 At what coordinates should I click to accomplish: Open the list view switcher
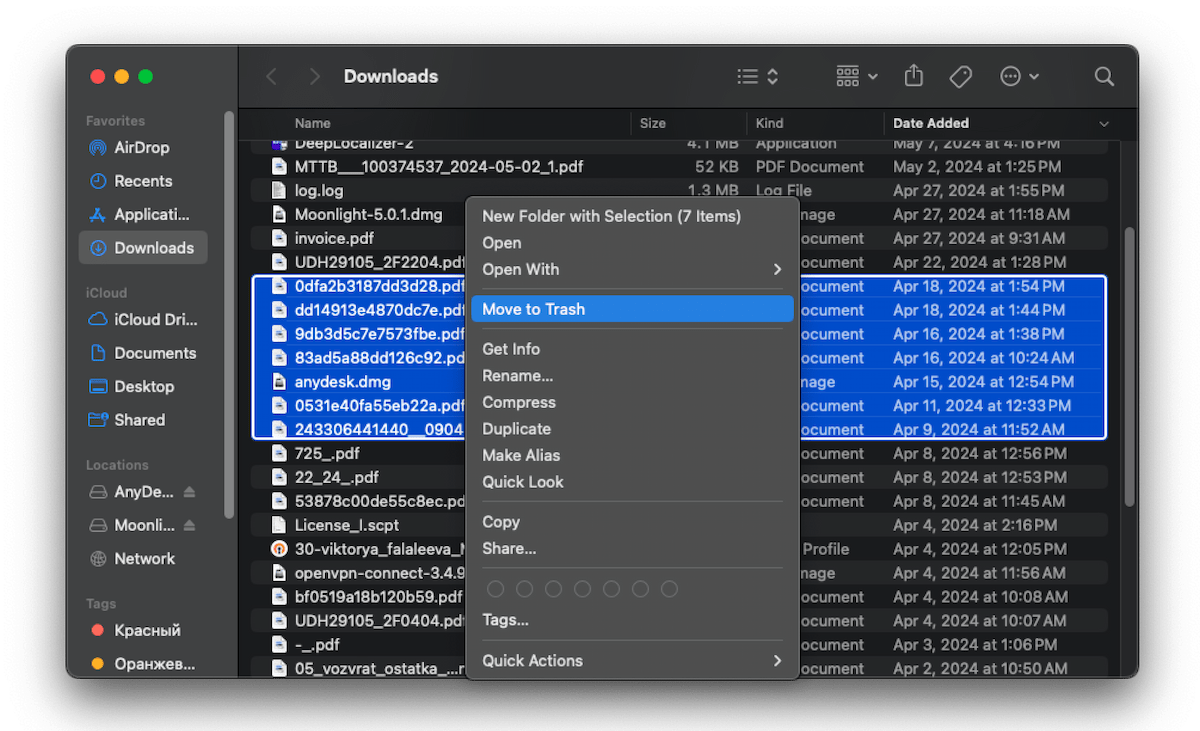click(x=757, y=76)
